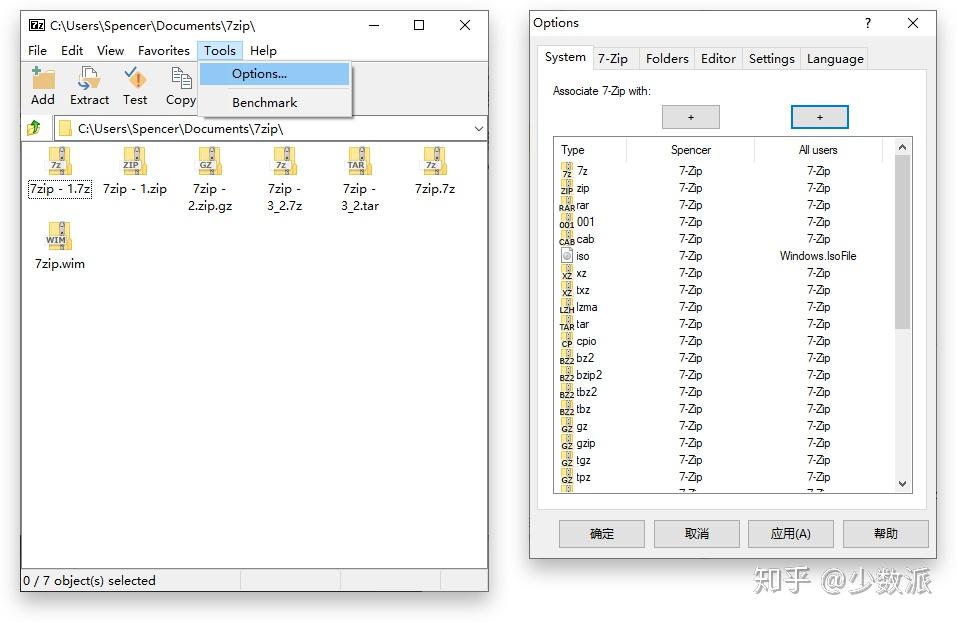Click the Copy toolbar icon
This screenshot has height=622, width=957.
[181, 79]
